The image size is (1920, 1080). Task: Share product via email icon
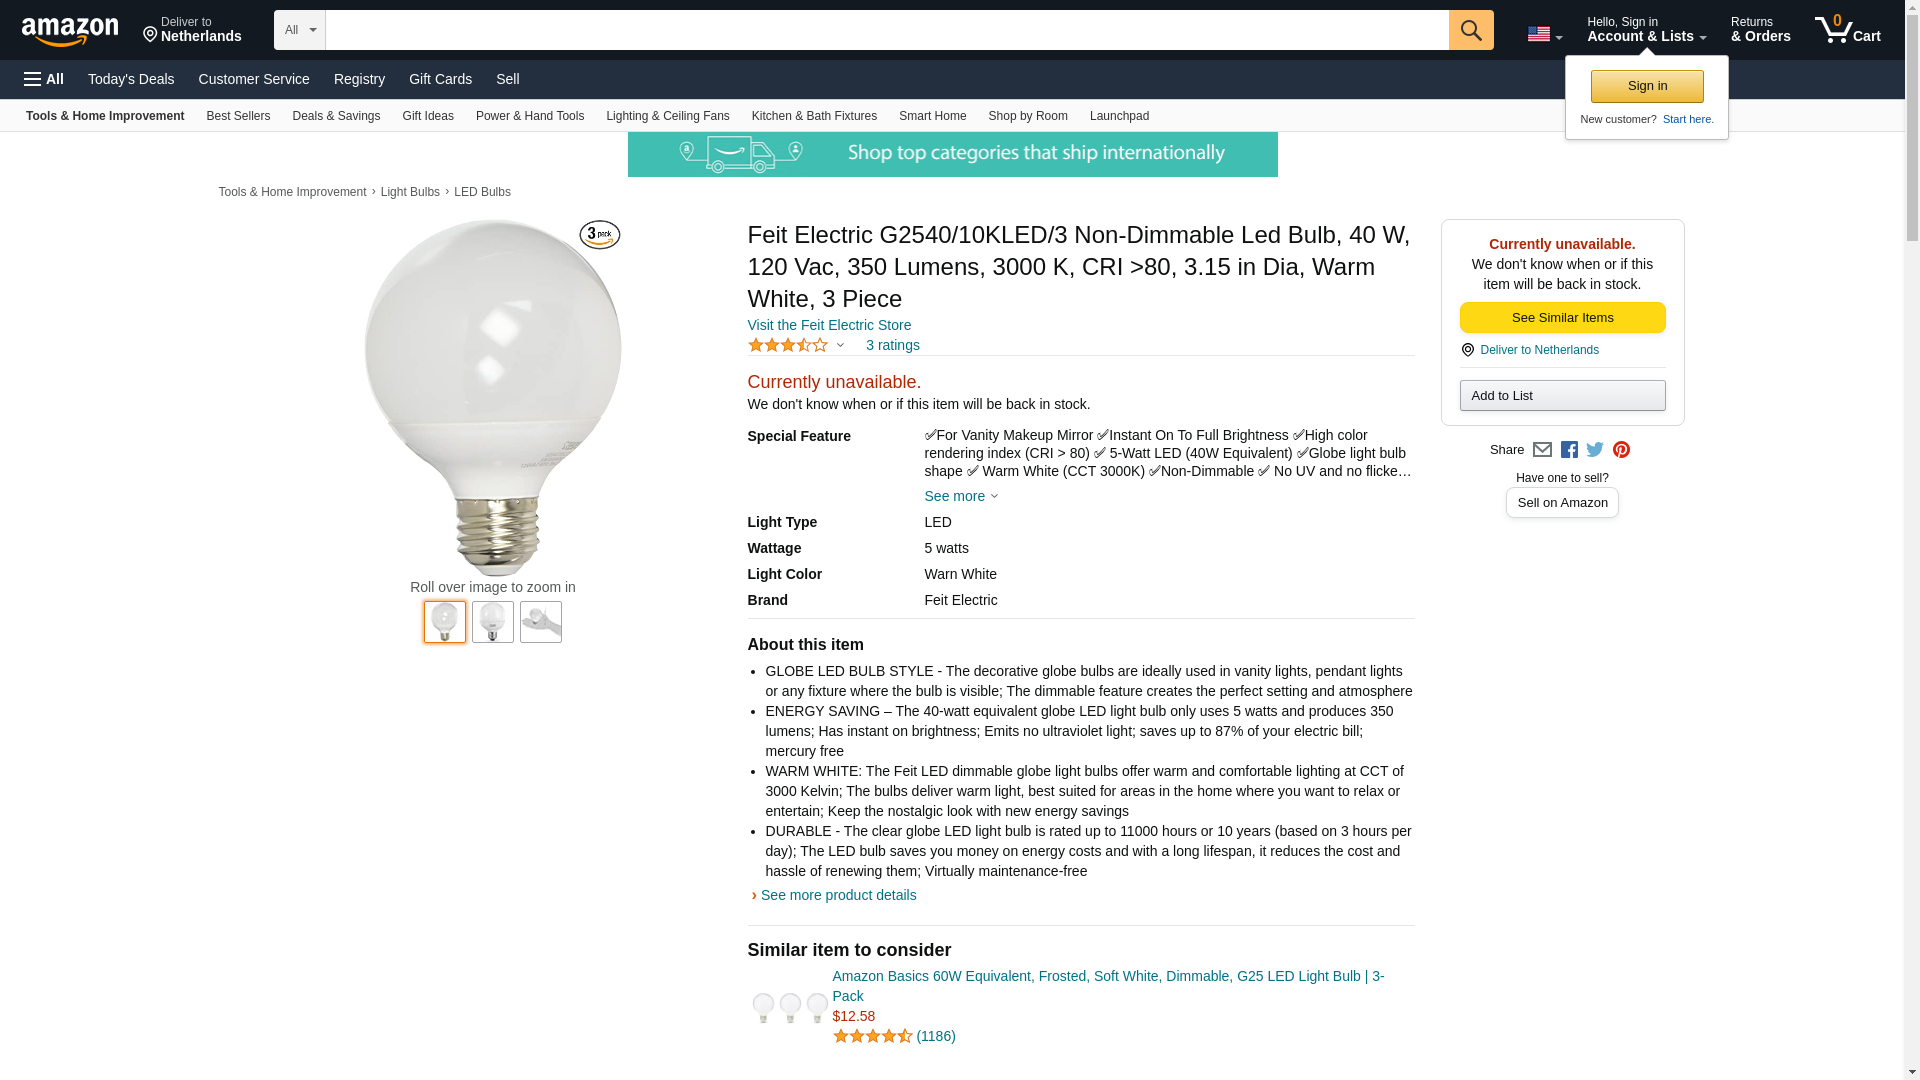1542,450
